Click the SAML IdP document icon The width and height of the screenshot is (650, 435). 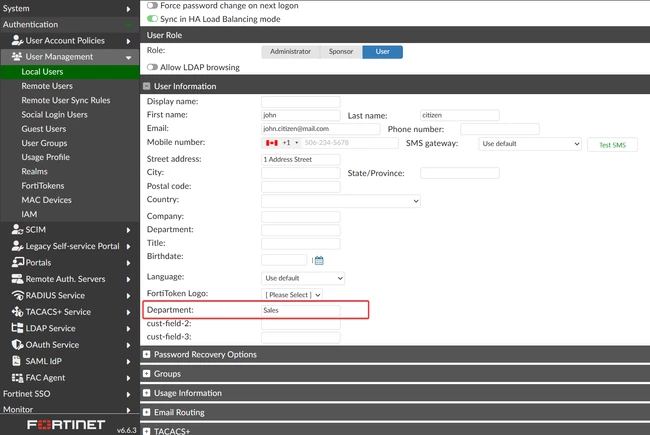(16, 361)
